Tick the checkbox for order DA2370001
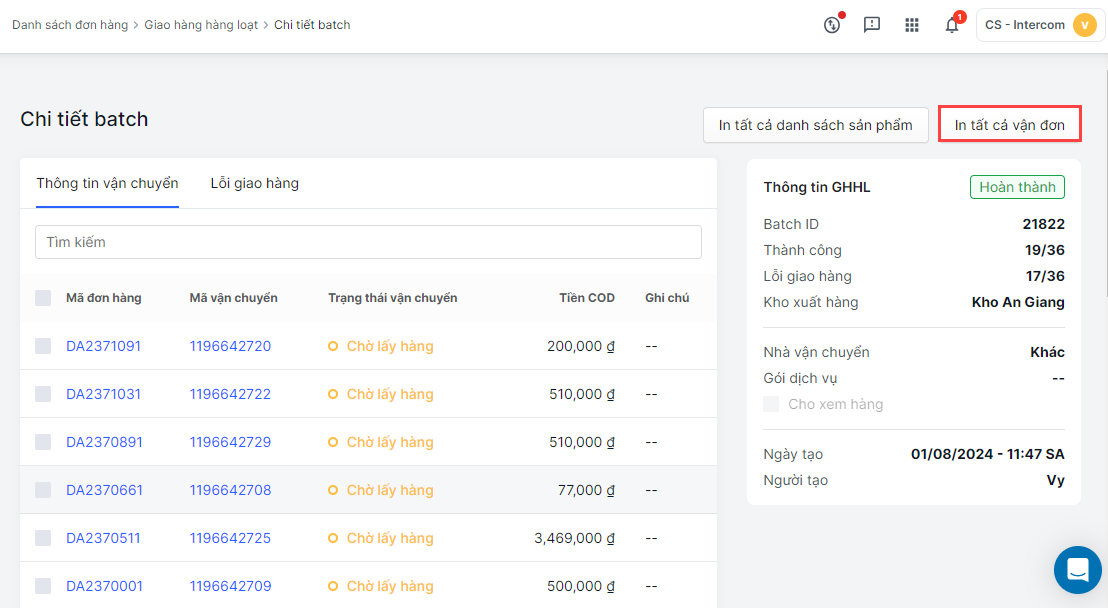The width and height of the screenshot is (1108, 608). click(43, 586)
